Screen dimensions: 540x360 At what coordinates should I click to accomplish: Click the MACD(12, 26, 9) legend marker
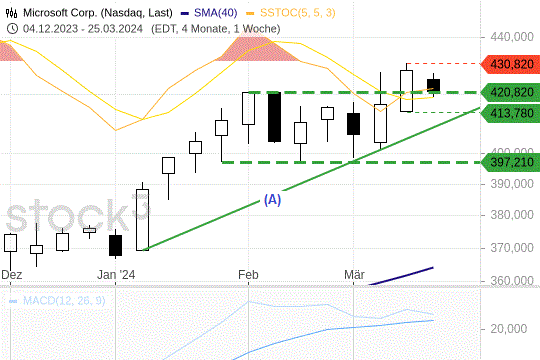tap(13, 301)
